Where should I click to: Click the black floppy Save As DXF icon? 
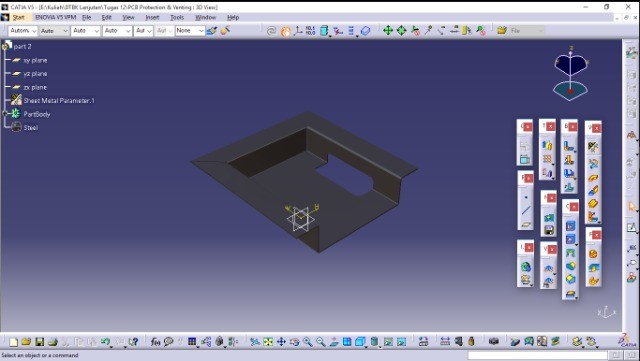click(549, 231)
